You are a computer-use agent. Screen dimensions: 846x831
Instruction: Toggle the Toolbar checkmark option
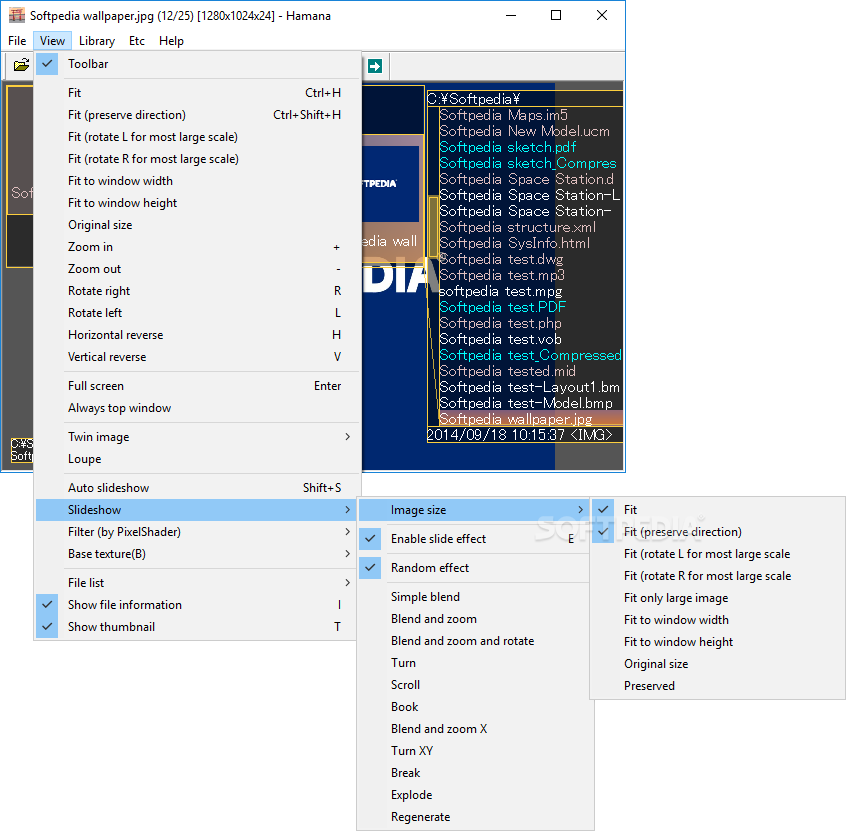tap(197, 64)
